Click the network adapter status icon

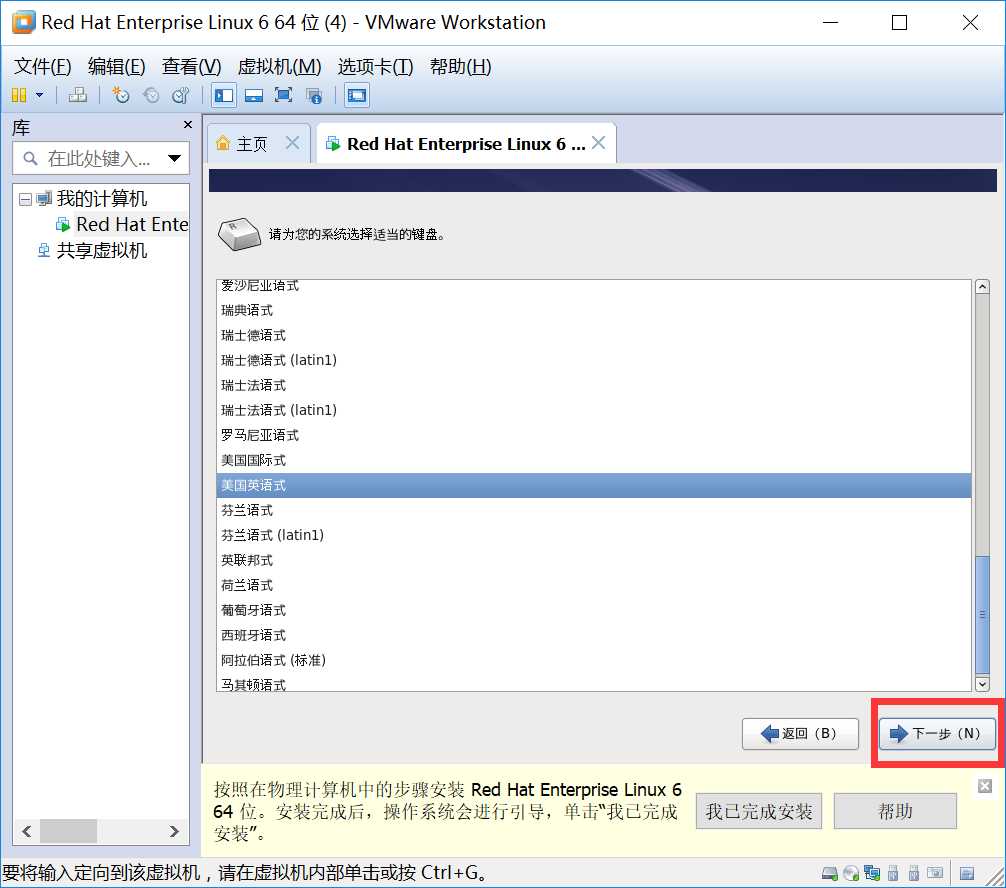(872, 873)
